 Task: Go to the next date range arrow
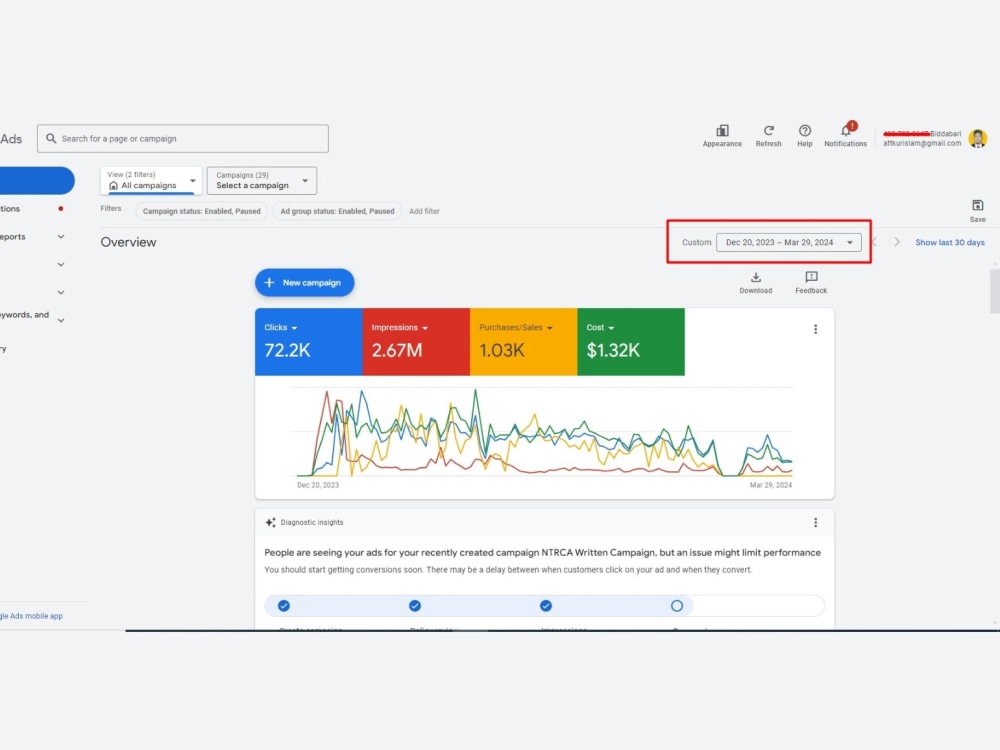point(897,242)
